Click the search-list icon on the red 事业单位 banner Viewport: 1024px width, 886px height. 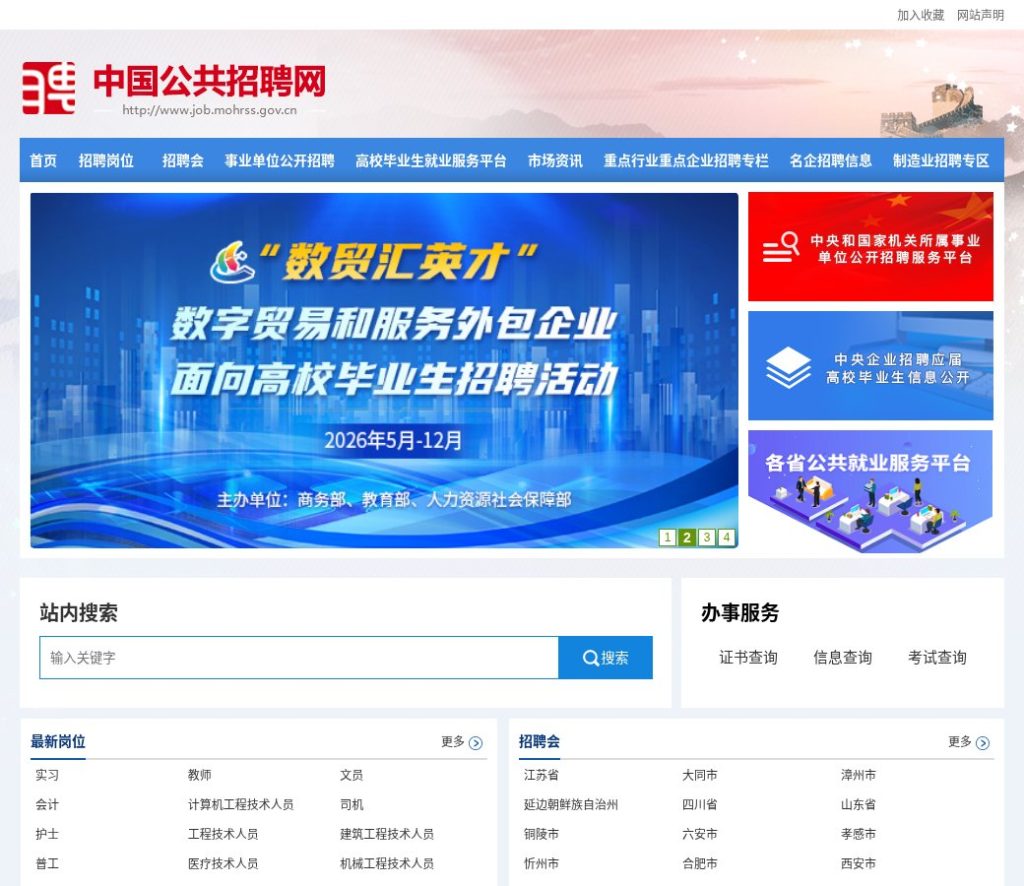(x=781, y=248)
